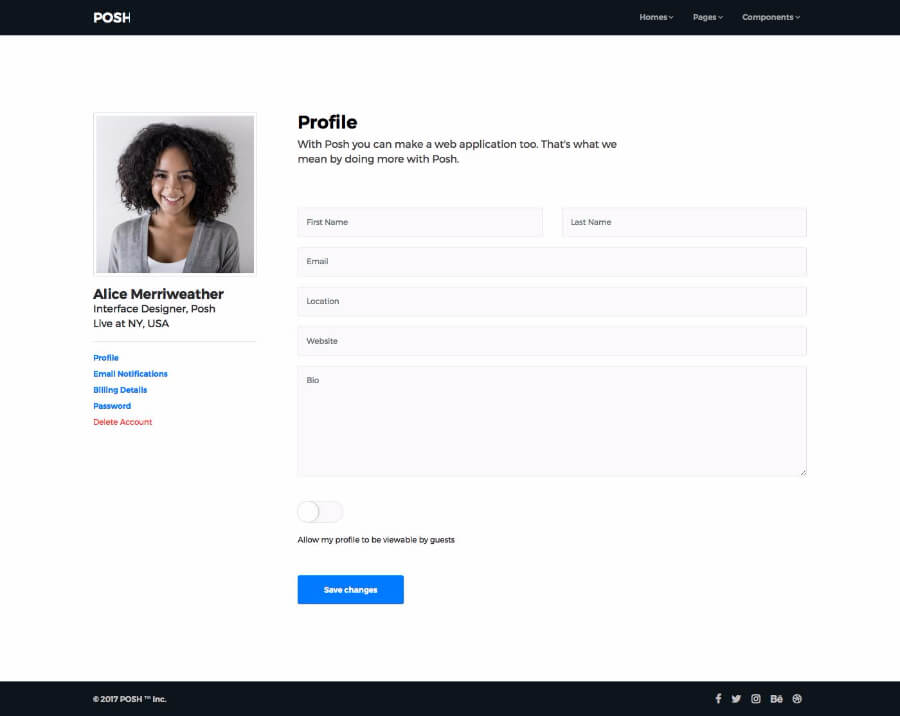The width and height of the screenshot is (900, 716).
Task: Open the Pages dropdown in the navbar
Action: 707,17
